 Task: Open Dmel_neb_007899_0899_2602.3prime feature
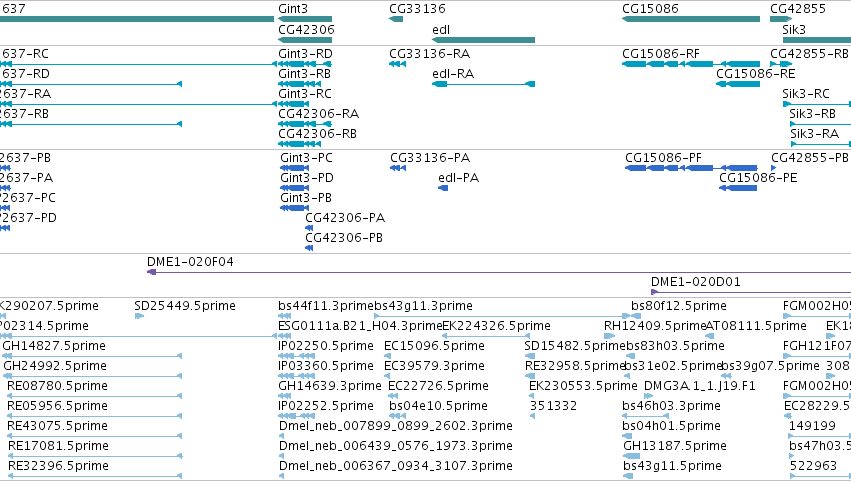396,427
